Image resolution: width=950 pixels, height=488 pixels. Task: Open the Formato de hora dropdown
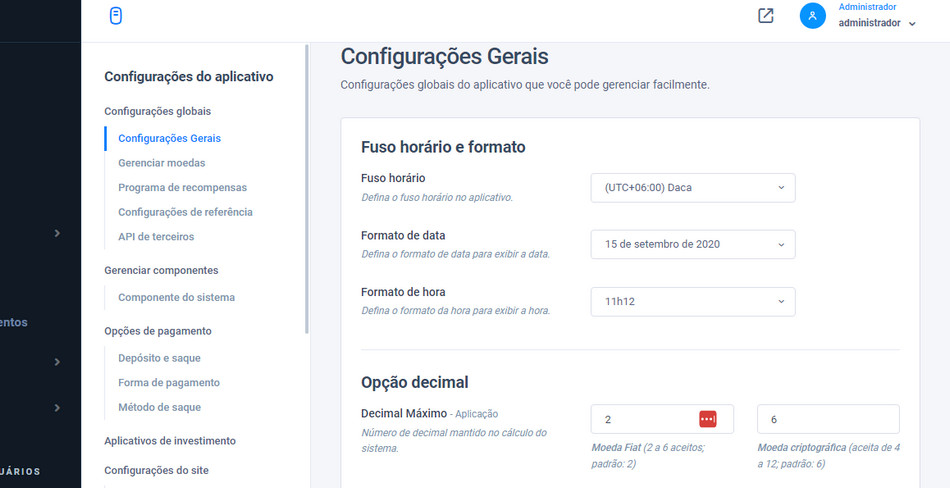coord(693,301)
